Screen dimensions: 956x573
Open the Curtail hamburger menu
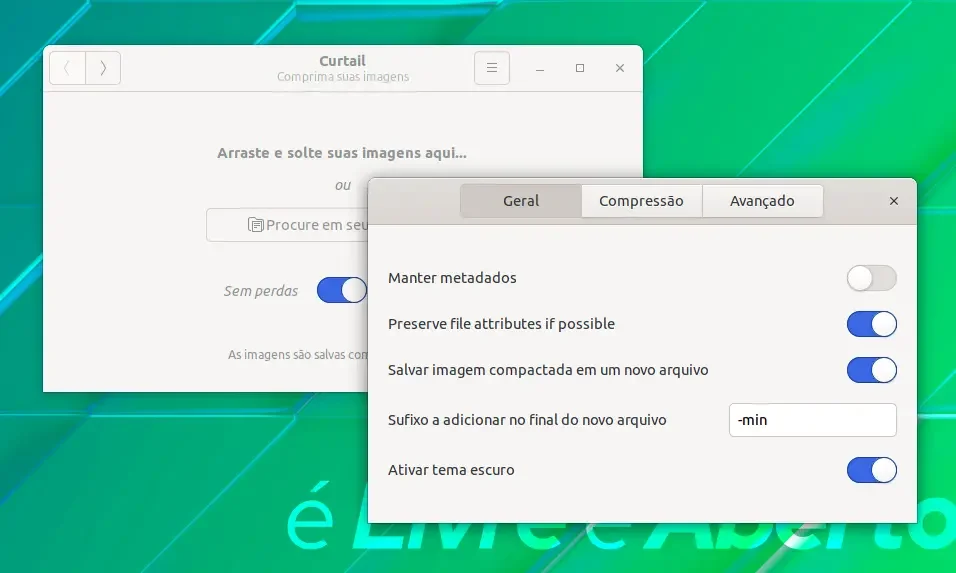(x=492, y=68)
